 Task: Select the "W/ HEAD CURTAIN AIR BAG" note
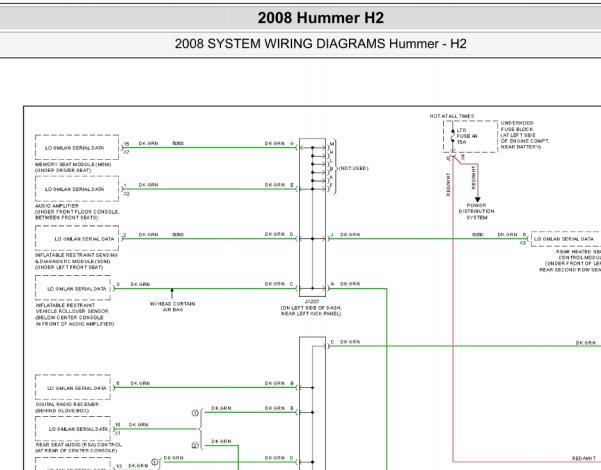coord(172,306)
